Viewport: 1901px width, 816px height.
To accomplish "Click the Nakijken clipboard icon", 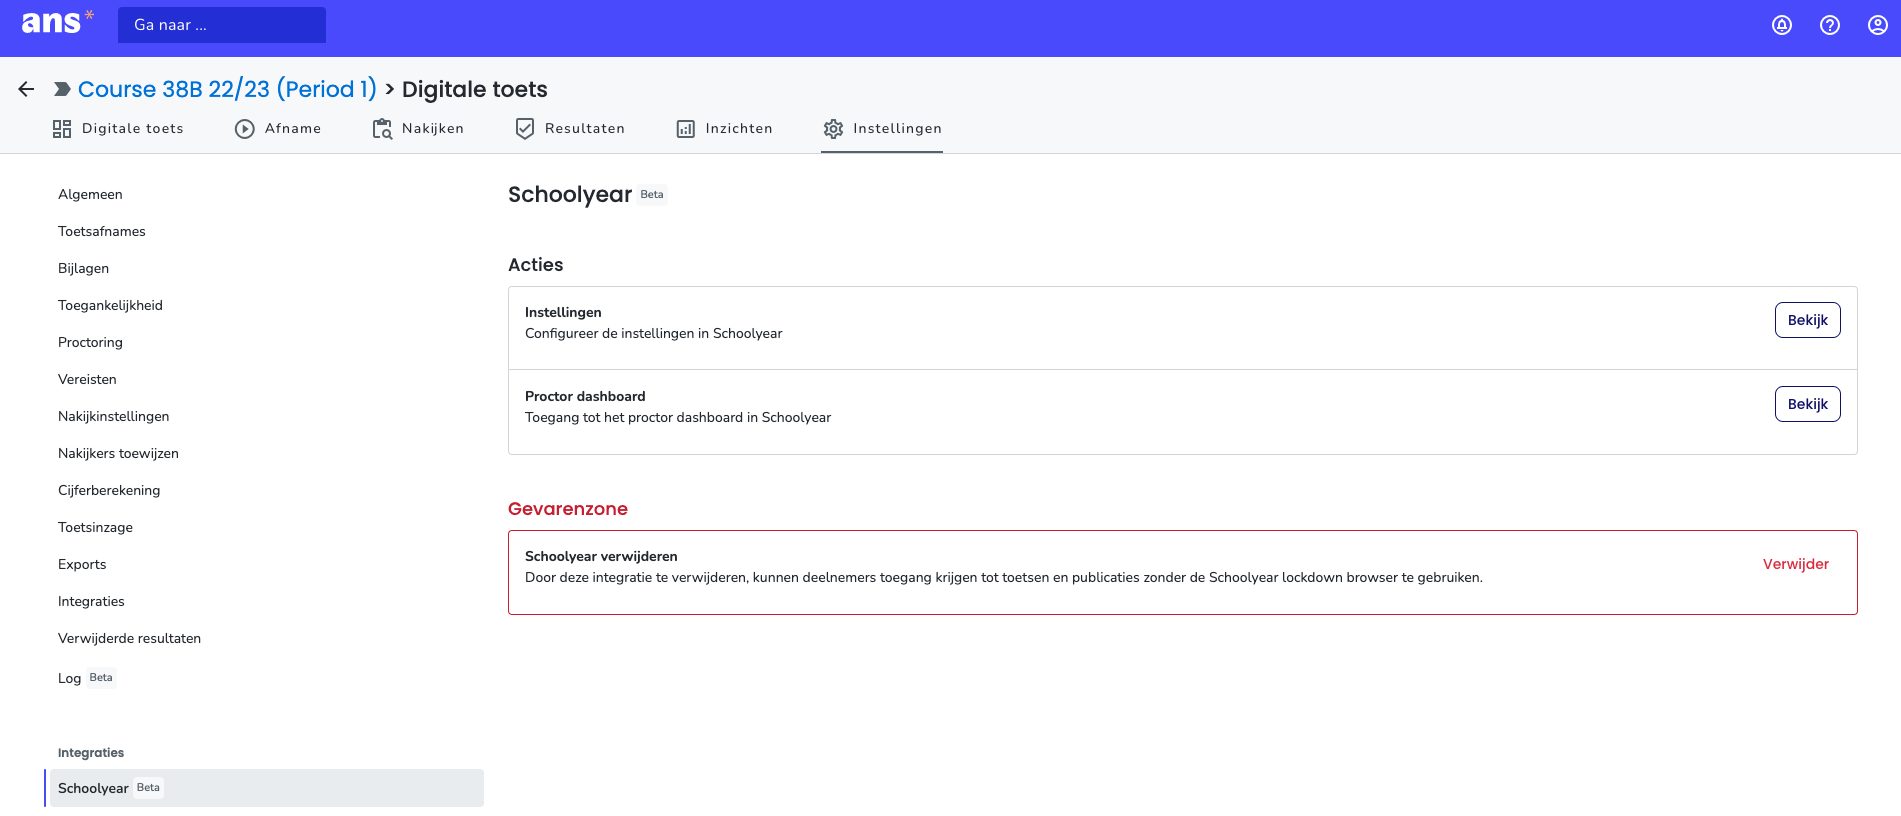I will [x=382, y=129].
